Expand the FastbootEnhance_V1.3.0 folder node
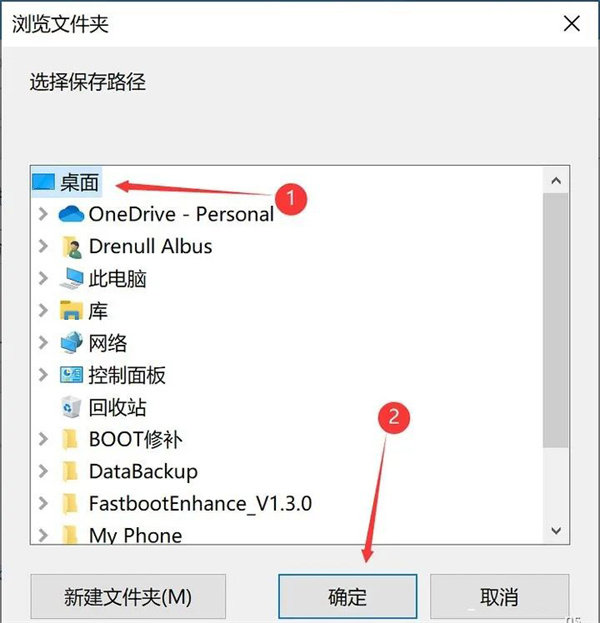This screenshot has width=600, height=623. coord(42,503)
